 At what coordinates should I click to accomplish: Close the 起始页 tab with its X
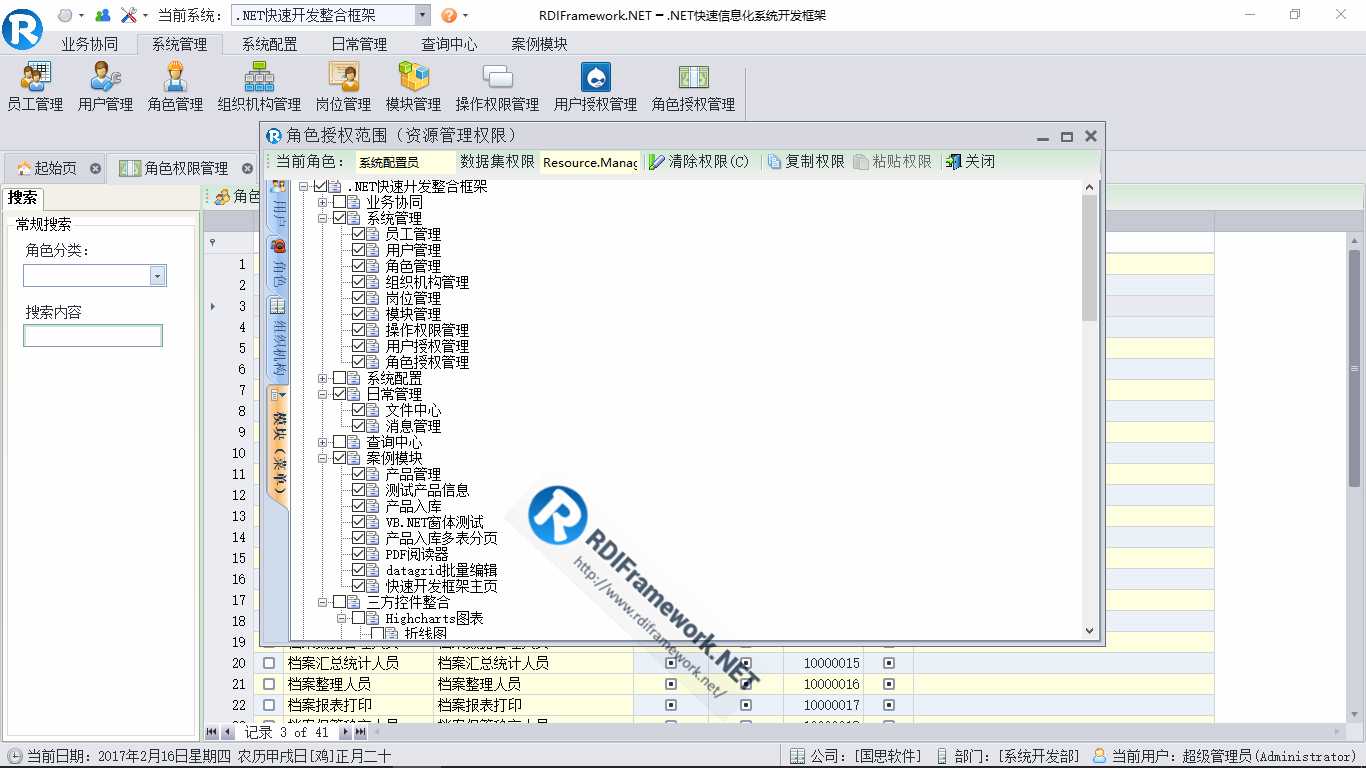click(x=95, y=169)
